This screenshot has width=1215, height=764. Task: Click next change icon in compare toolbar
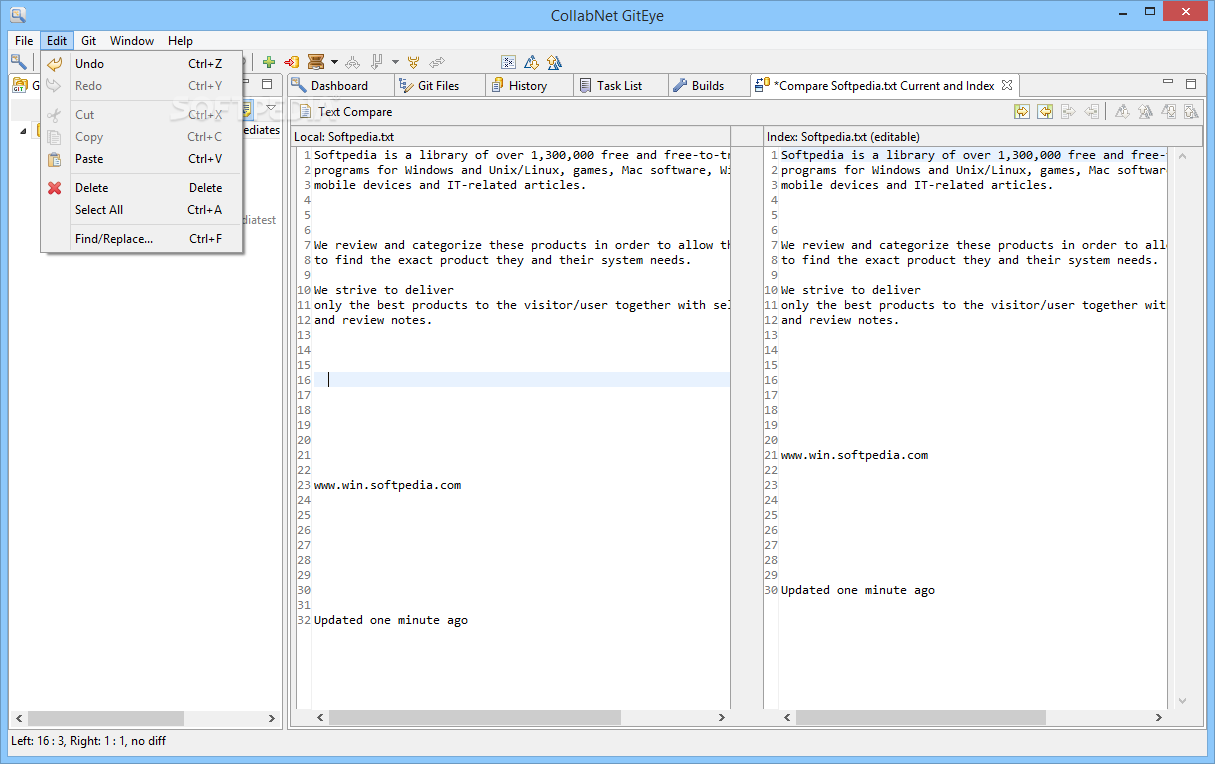pyautogui.click(x=1168, y=112)
